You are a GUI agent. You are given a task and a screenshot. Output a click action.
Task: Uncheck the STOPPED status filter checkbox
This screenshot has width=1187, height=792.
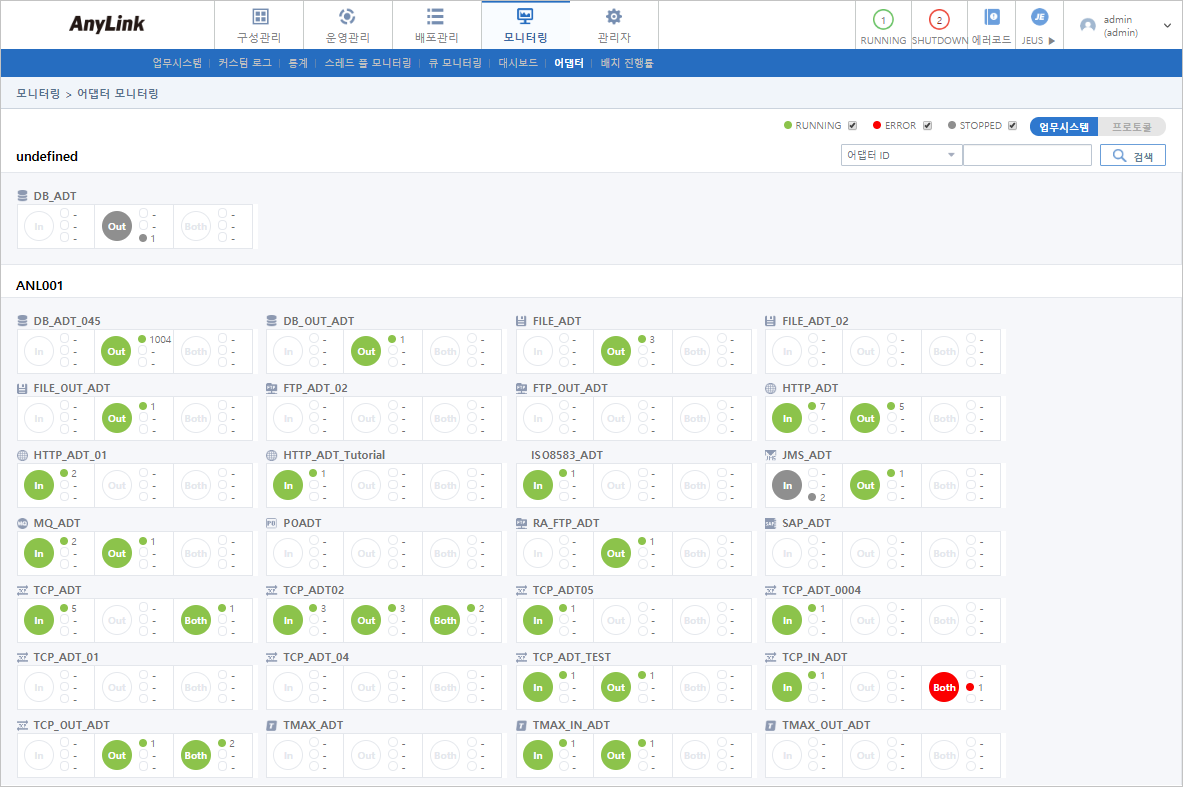[1012, 126]
